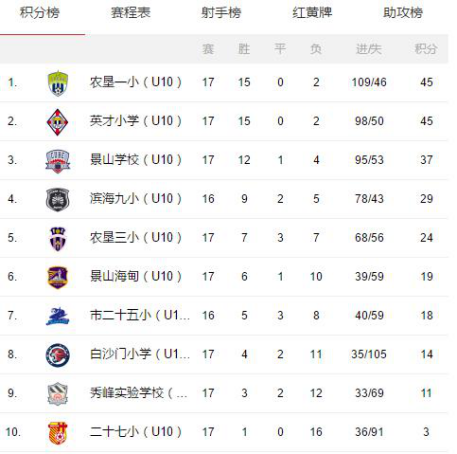Click the 景山学校 team badge icon
This screenshot has height=454, width=457.
click(x=58, y=161)
